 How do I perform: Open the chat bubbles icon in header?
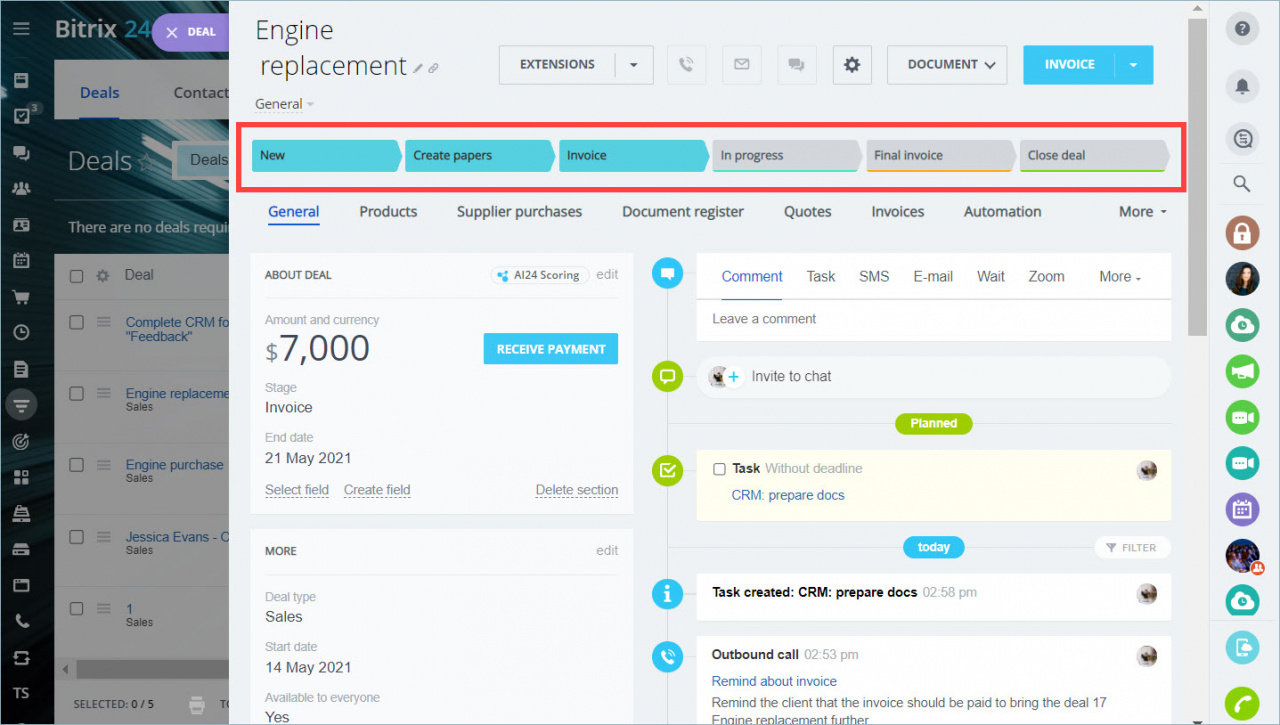tap(796, 65)
